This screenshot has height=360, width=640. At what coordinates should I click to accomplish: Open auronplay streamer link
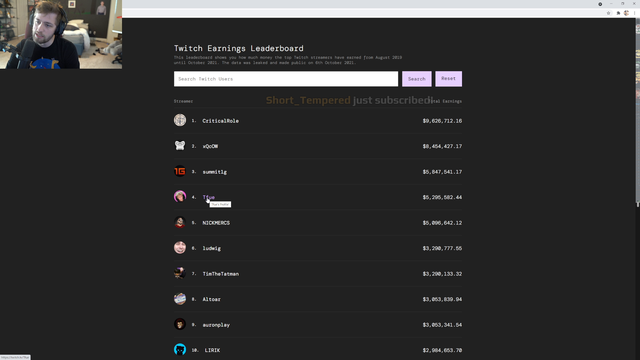pos(216,325)
